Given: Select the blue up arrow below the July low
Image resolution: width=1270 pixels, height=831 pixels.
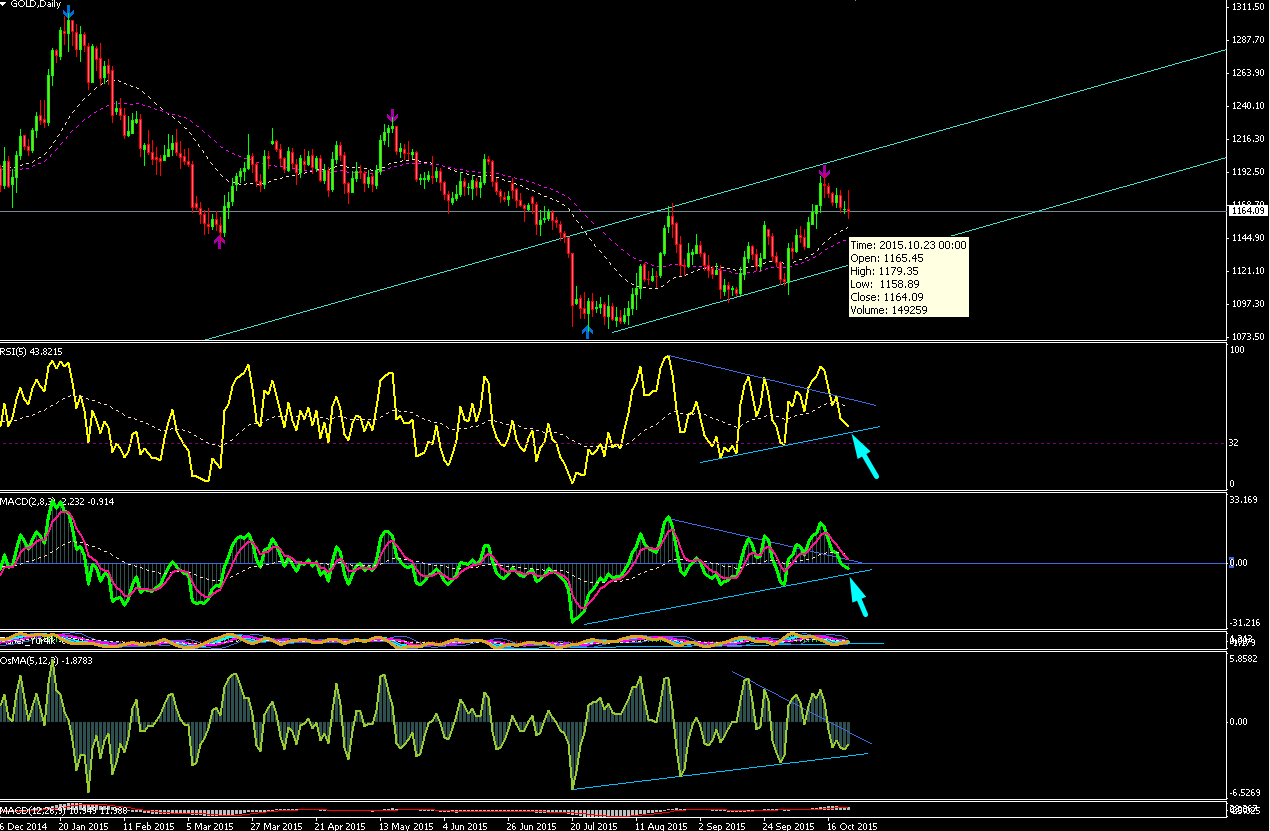Looking at the screenshot, I should (x=588, y=331).
